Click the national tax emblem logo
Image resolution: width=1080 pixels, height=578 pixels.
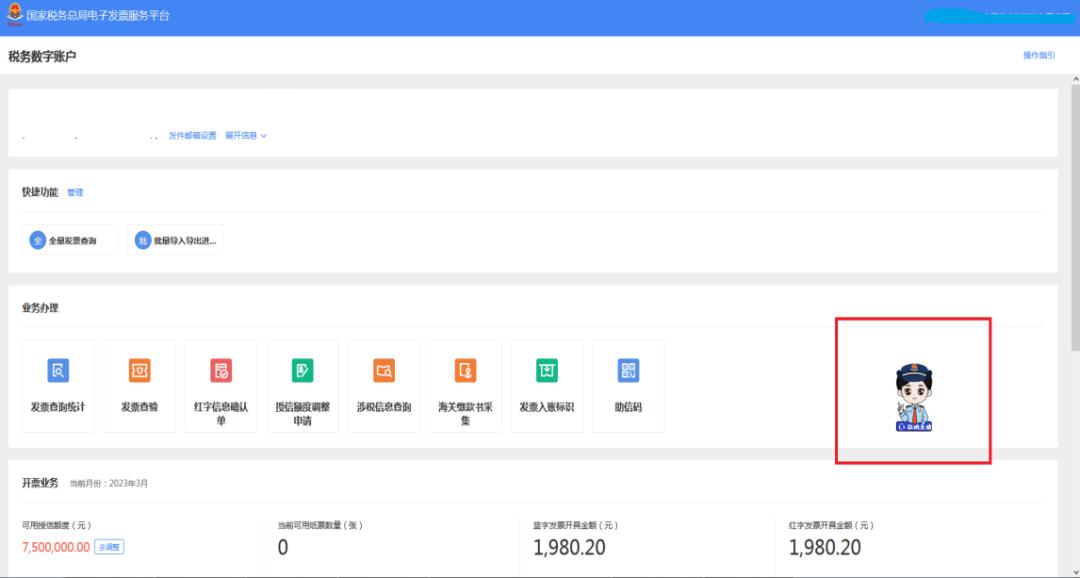(x=15, y=15)
